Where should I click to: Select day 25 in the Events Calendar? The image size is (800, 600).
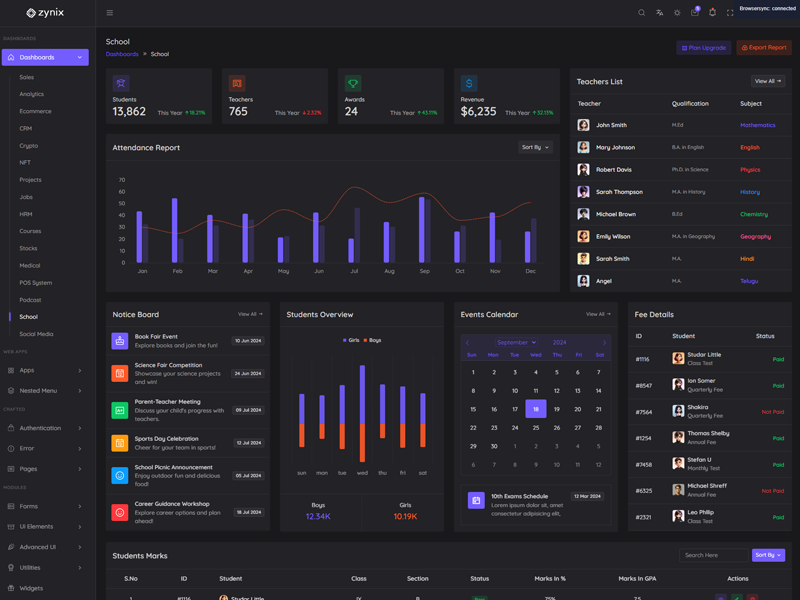point(536,427)
